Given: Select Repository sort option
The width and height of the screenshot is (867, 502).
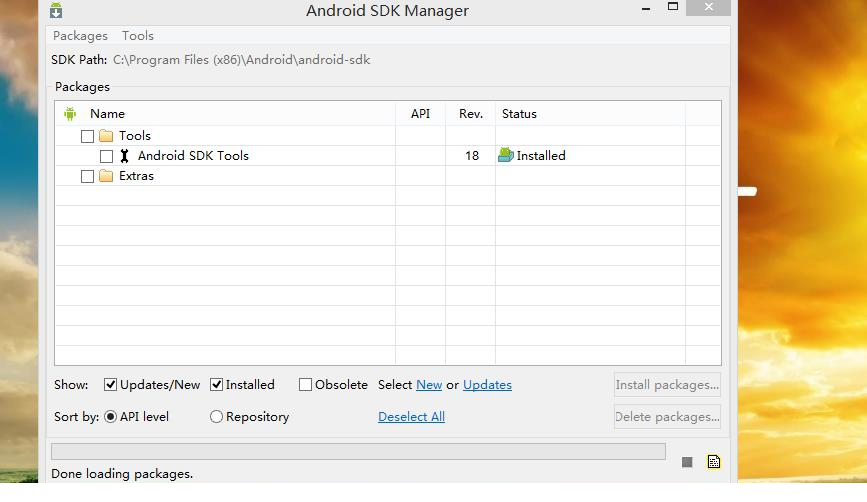Looking at the screenshot, I should [216, 417].
